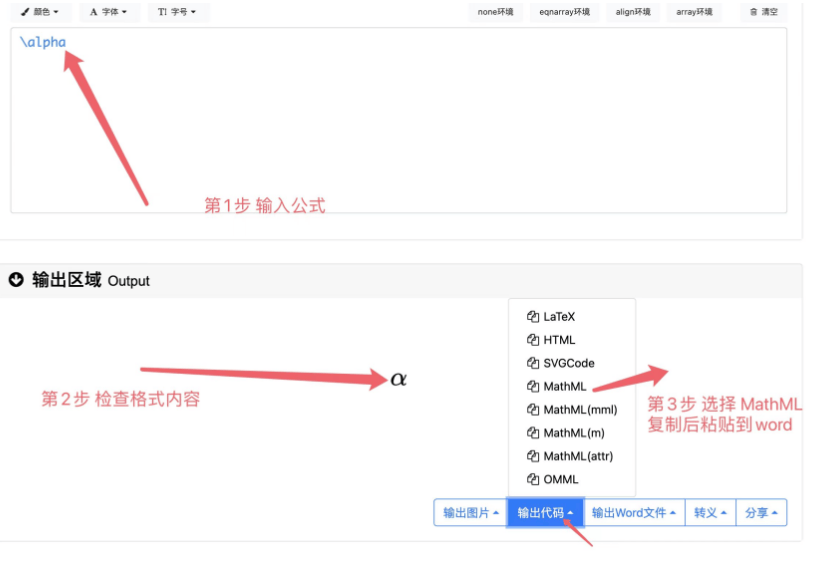Click the copy icon beside MathML(attr)

point(533,456)
